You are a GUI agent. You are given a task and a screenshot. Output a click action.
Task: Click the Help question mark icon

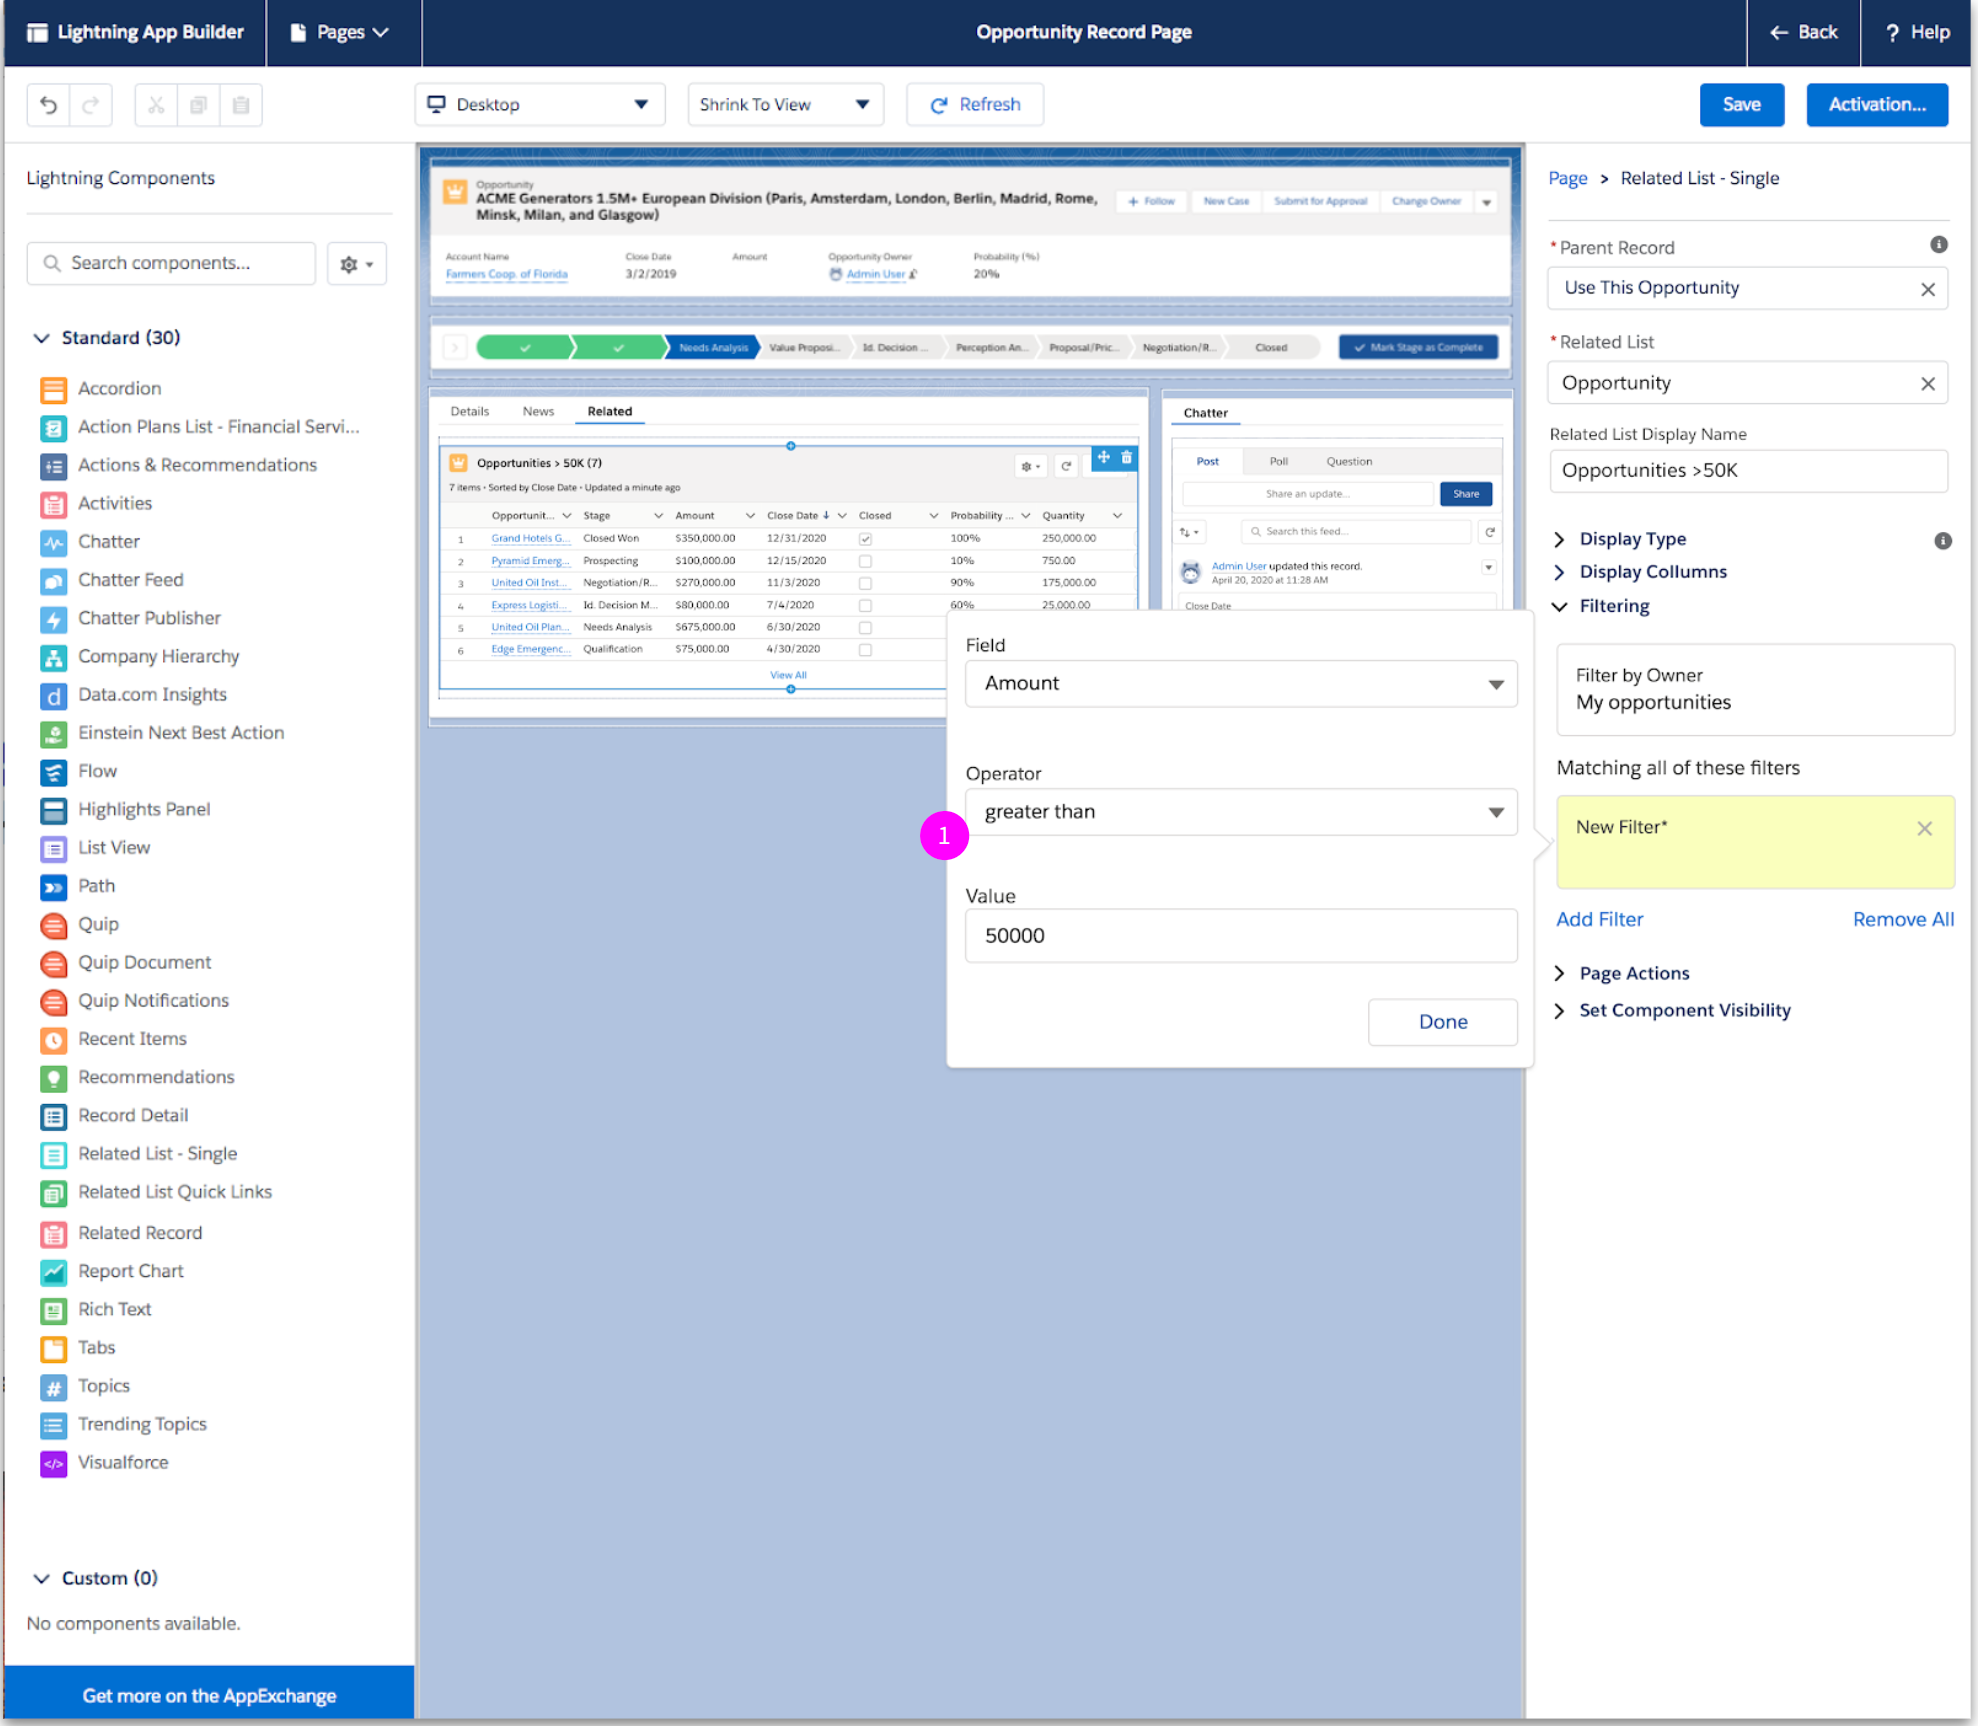[x=1893, y=32]
